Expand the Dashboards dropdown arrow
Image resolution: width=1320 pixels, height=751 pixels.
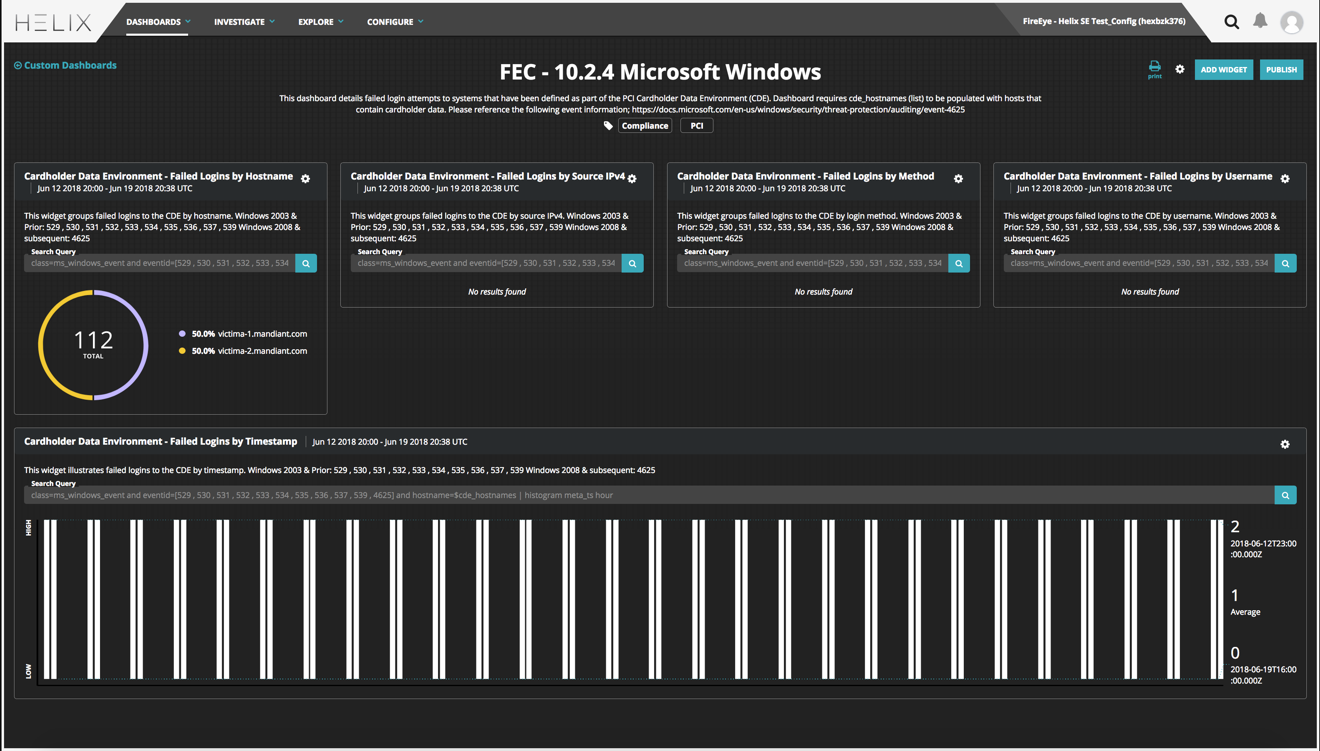(x=188, y=22)
